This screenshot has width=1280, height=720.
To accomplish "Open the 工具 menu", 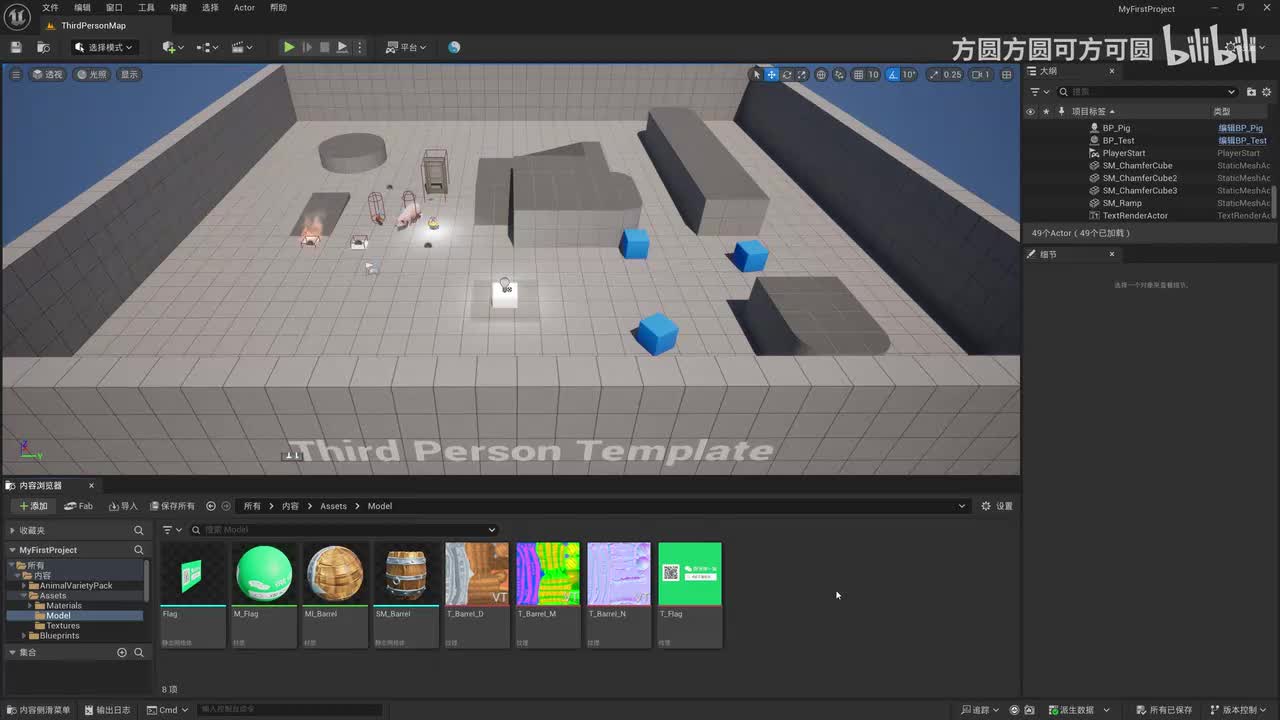I will click(x=146, y=8).
